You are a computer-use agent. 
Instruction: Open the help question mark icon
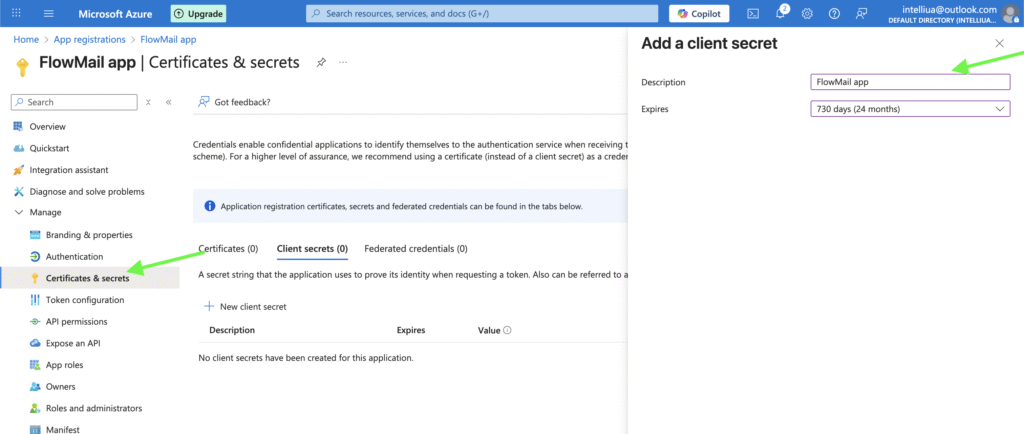click(834, 13)
